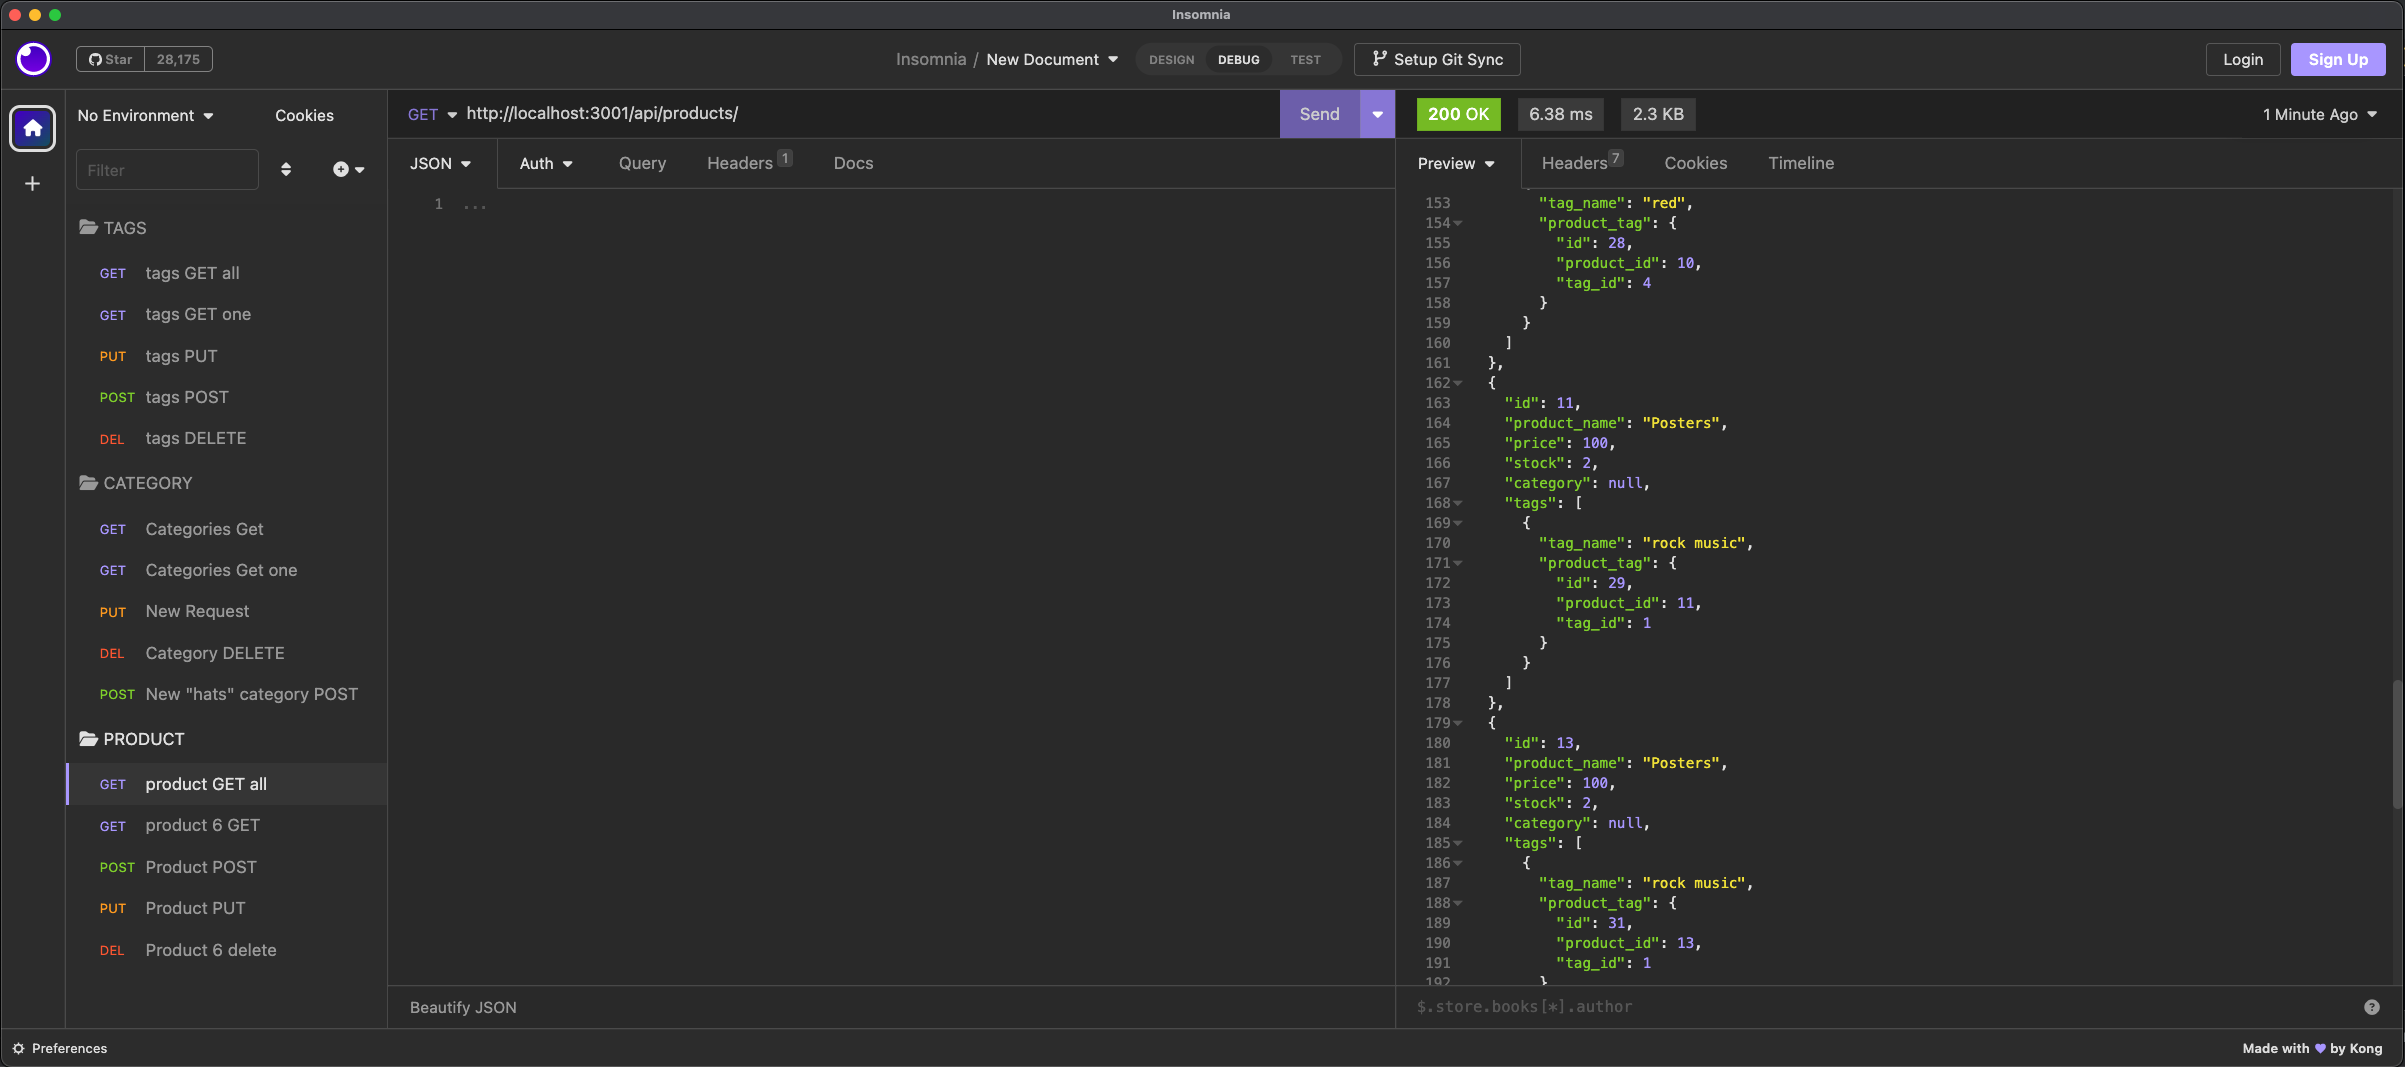Switch to DESIGN mode
The width and height of the screenshot is (2405, 1067).
point(1171,59)
